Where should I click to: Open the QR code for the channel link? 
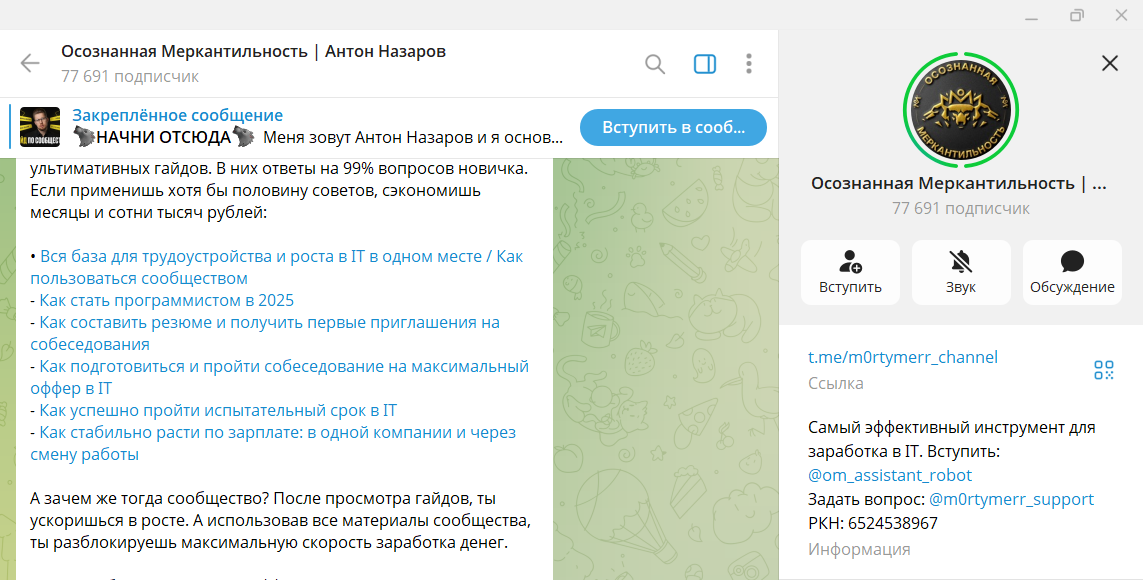[1105, 369]
